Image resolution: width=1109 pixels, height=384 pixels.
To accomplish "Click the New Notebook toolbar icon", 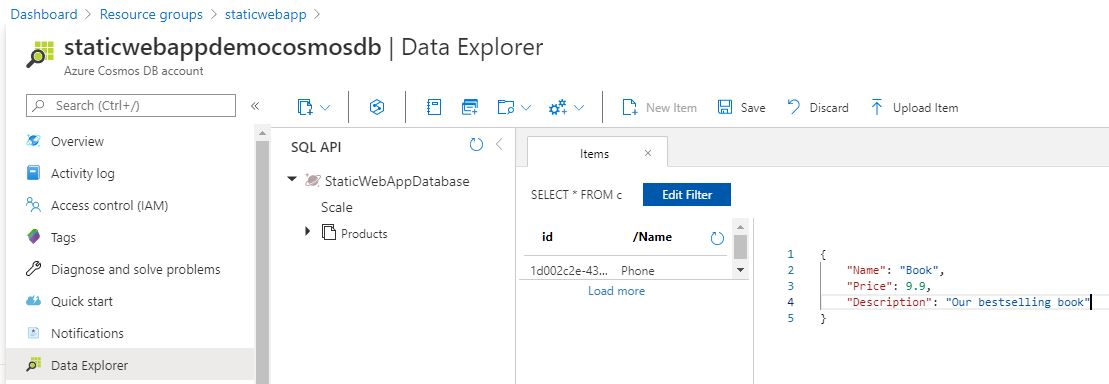I will [434, 107].
